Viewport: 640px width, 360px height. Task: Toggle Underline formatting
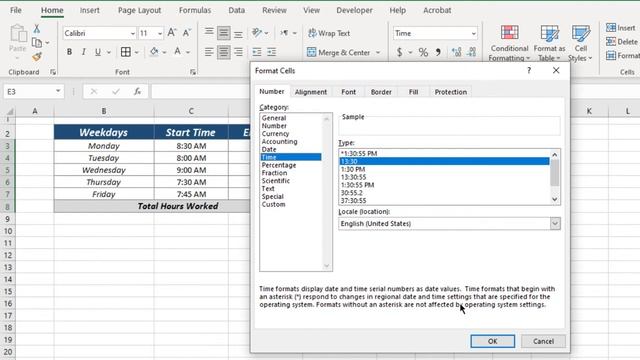98,52
